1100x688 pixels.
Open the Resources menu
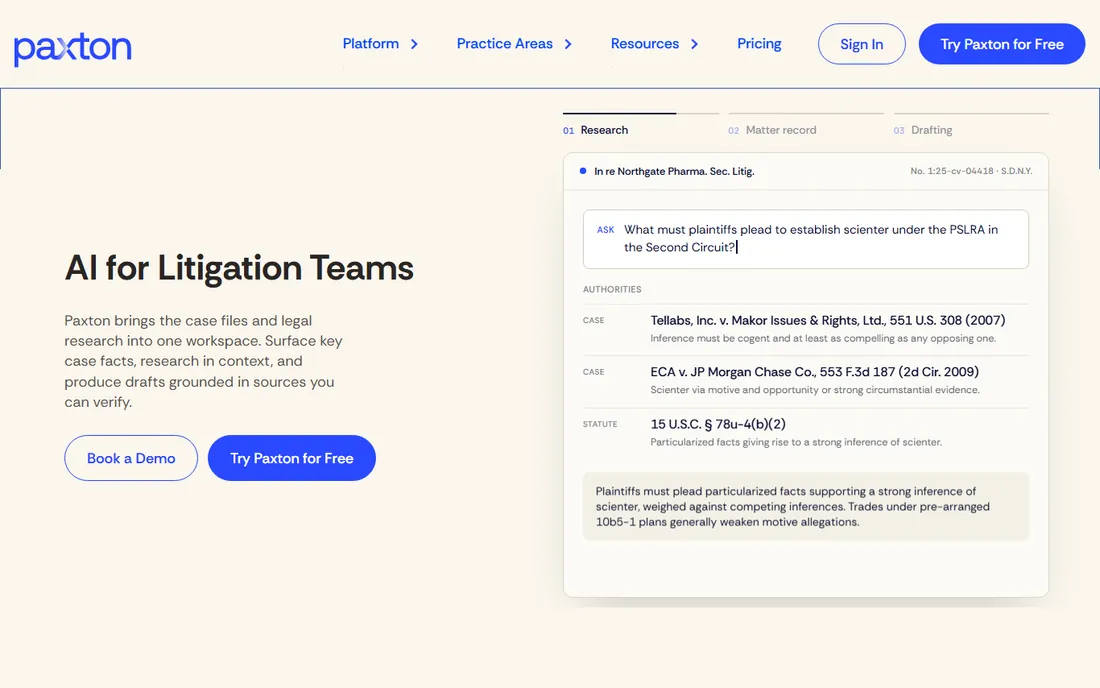[645, 43]
